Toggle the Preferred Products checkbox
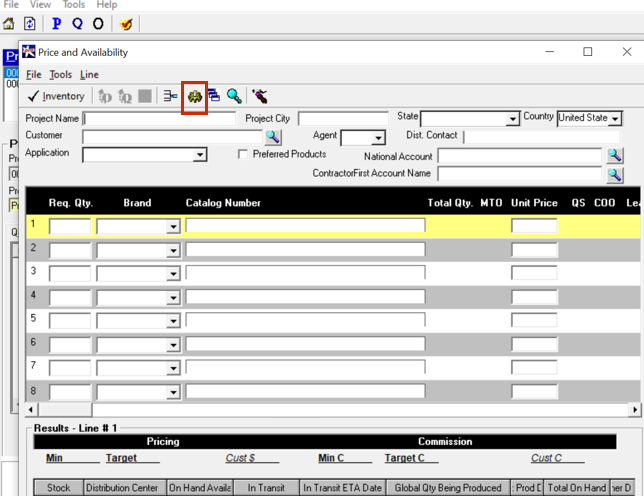 (x=243, y=154)
